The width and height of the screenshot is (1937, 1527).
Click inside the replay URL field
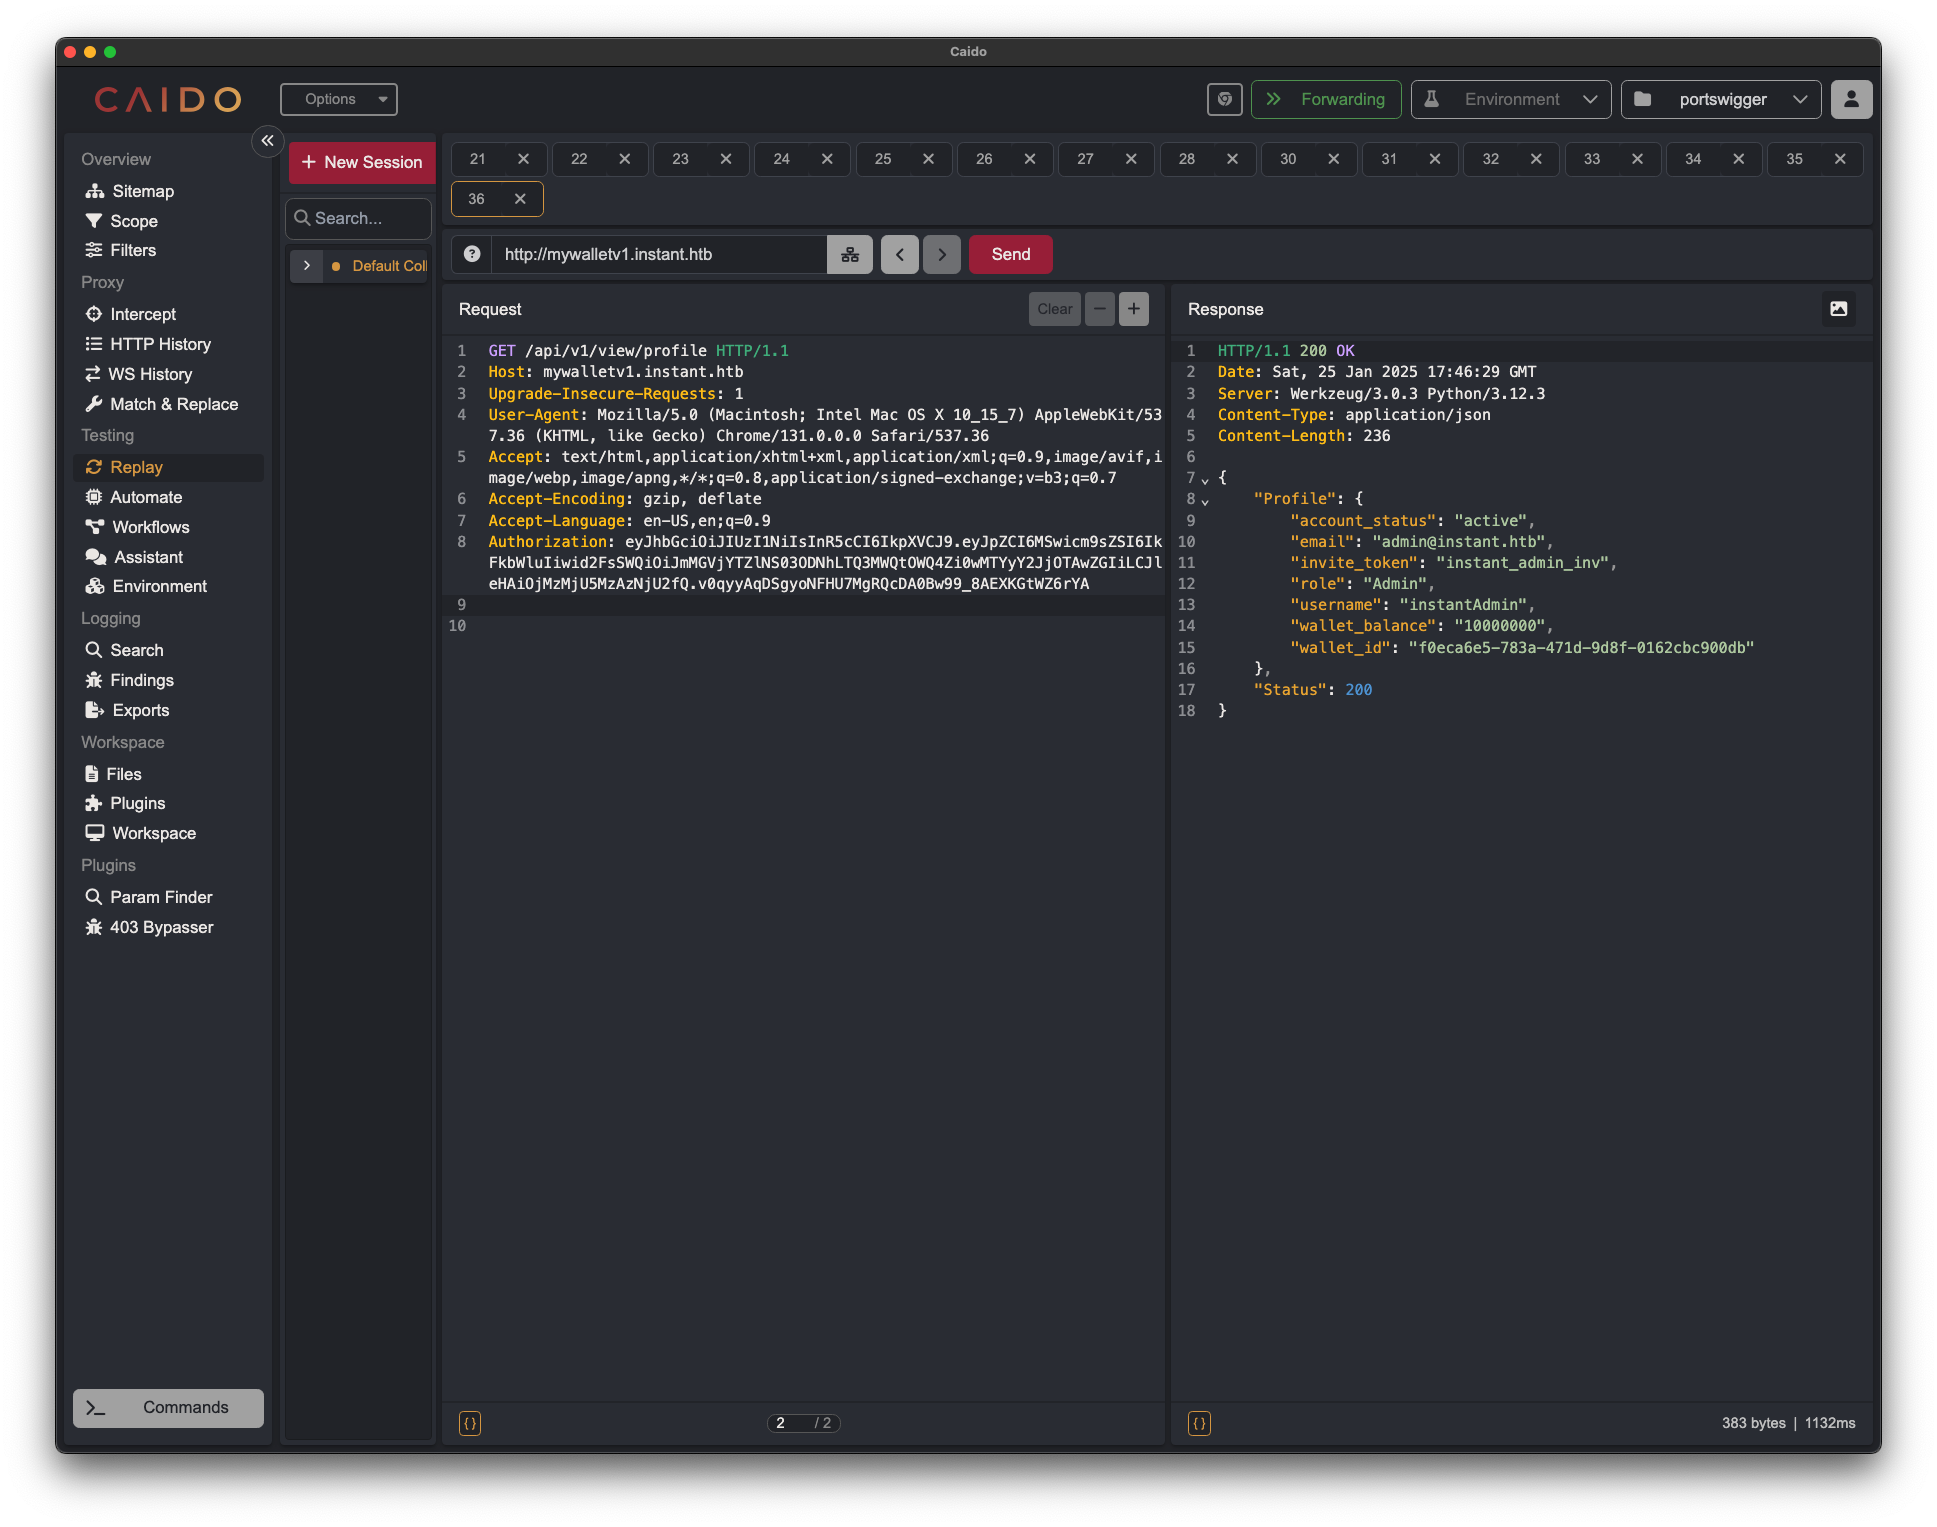tap(660, 254)
